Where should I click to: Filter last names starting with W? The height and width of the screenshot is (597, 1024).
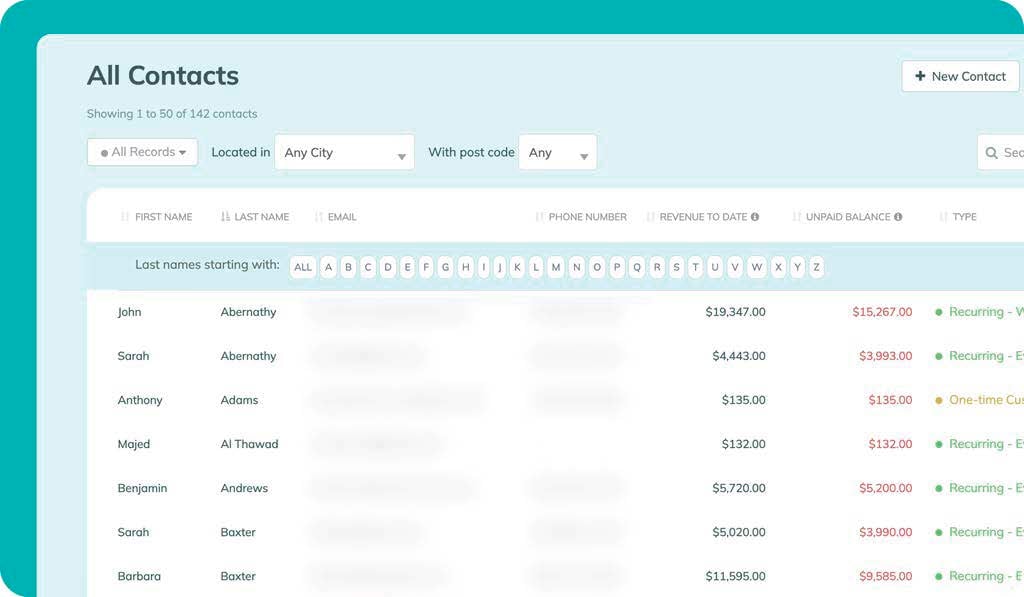(x=757, y=267)
